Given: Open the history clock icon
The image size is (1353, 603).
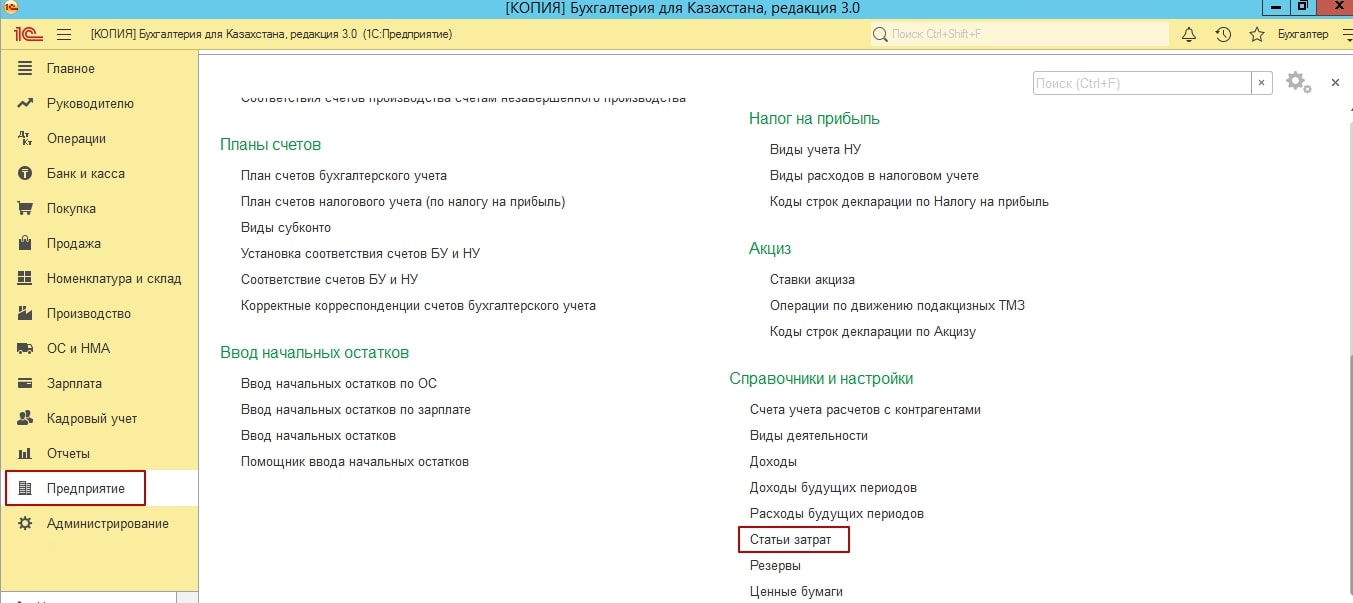Looking at the screenshot, I should tap(1223, 34).
